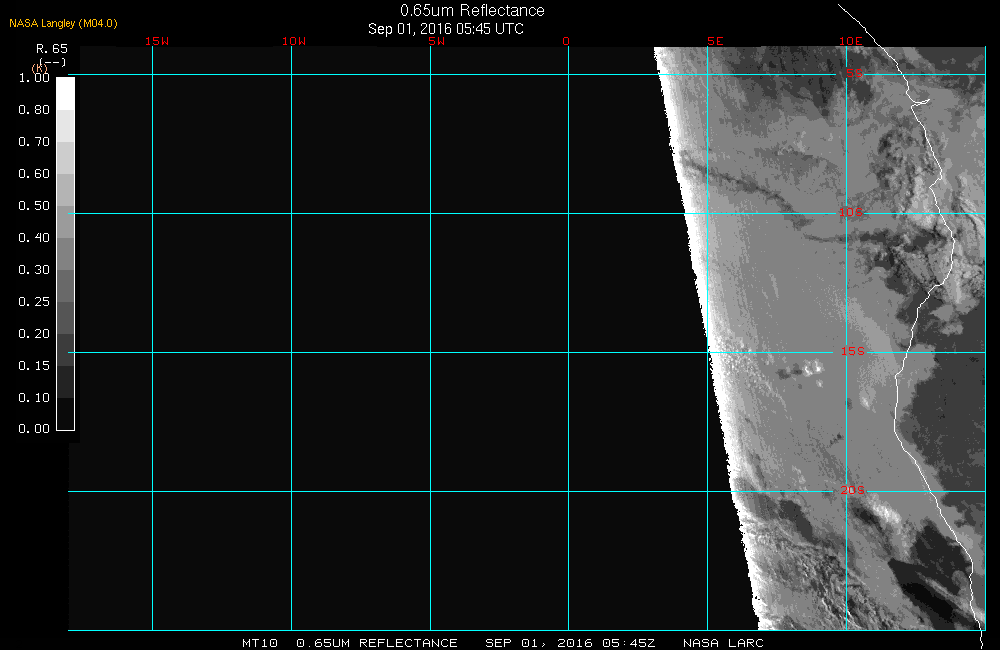
Task: Click the 0.80 colorbar value
Action: coord(34,110)
